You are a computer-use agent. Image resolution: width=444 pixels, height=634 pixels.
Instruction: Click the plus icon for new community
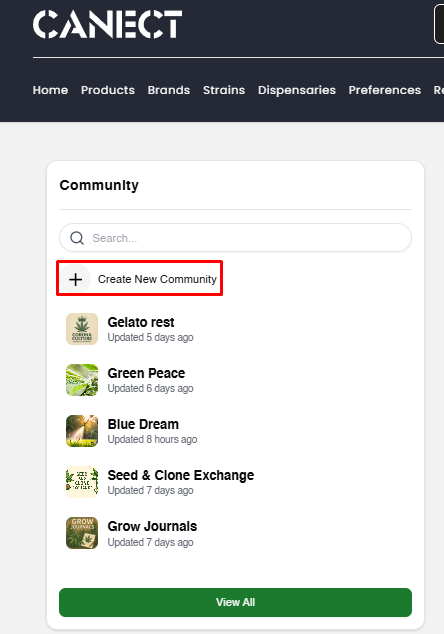tap(76, 279)
